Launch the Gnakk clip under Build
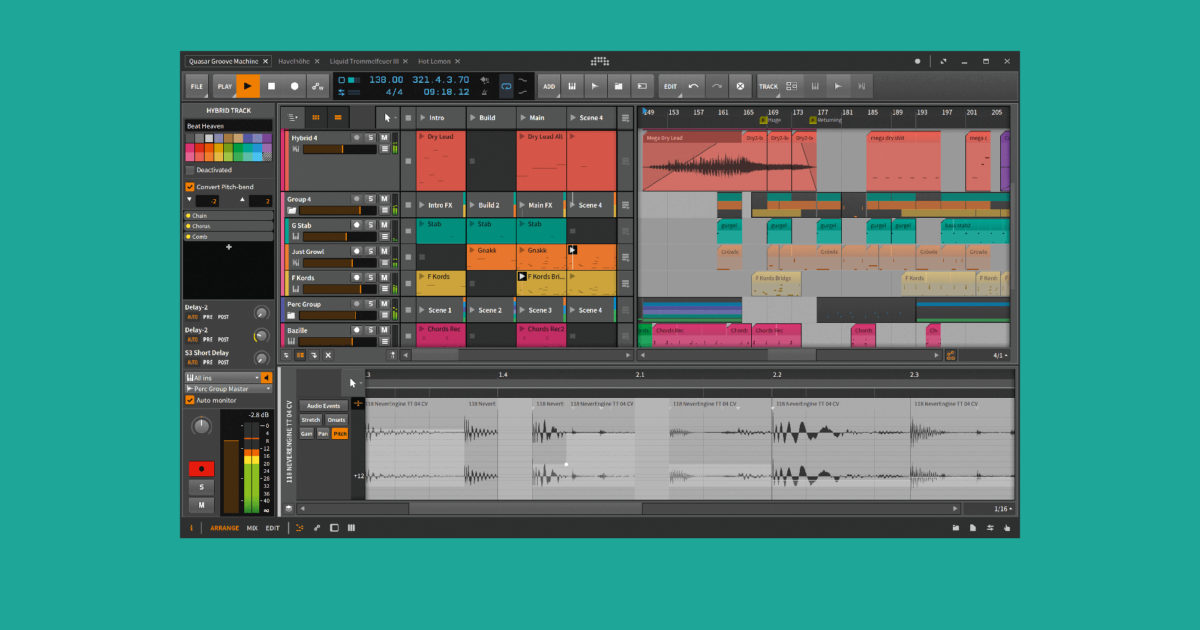Image resolution: width=1200 pixels, height=630 pixels. [x=472, y=250]
